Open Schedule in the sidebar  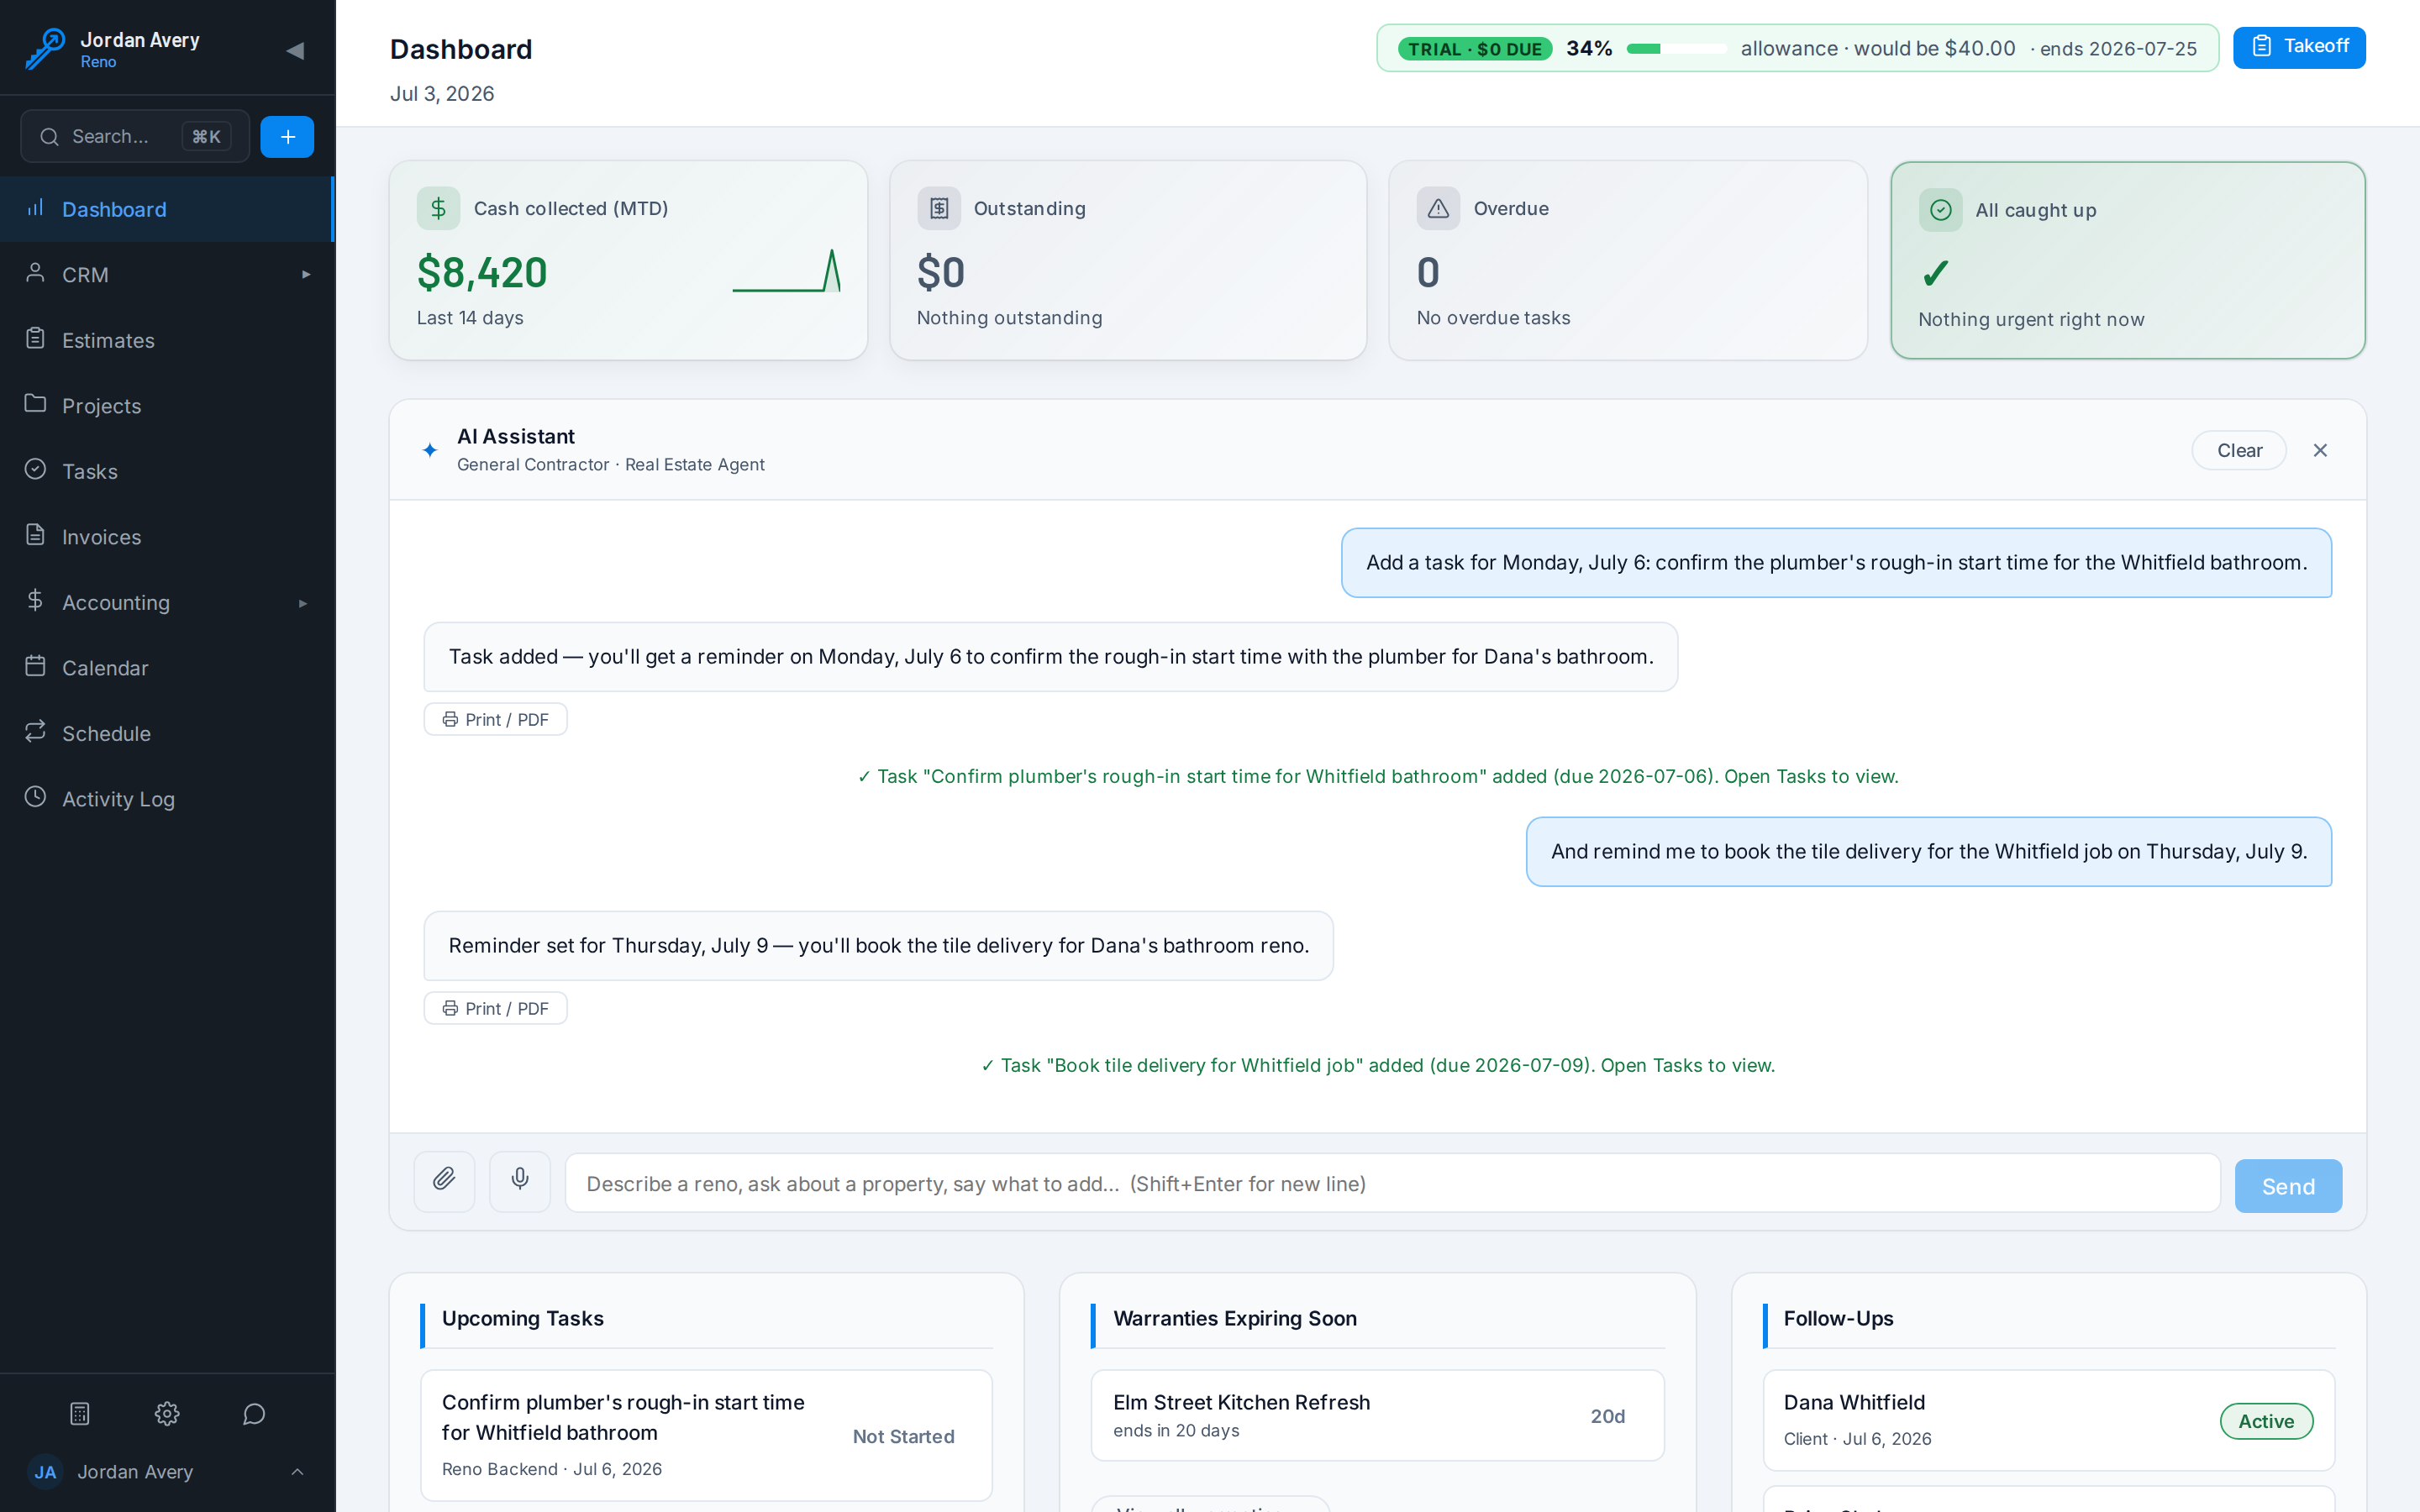[166, 733]
